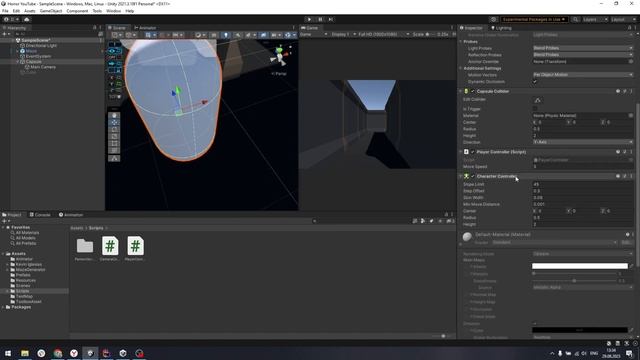
Task: Open the cloud services icon
Action: click(27, 19)
